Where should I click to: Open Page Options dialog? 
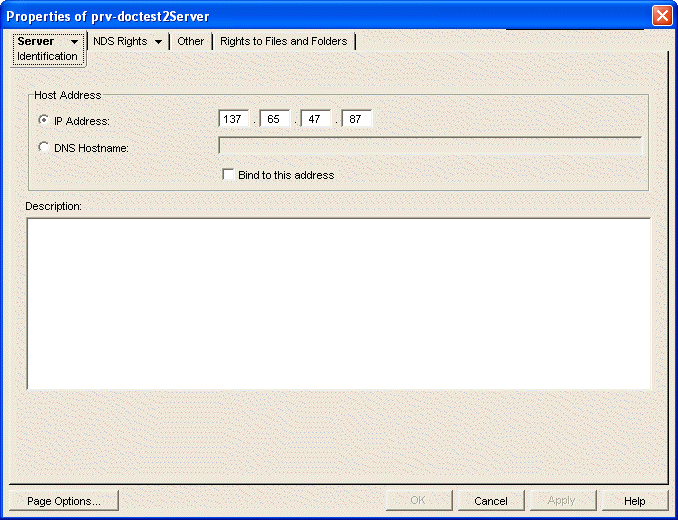(x=64, y=501)
